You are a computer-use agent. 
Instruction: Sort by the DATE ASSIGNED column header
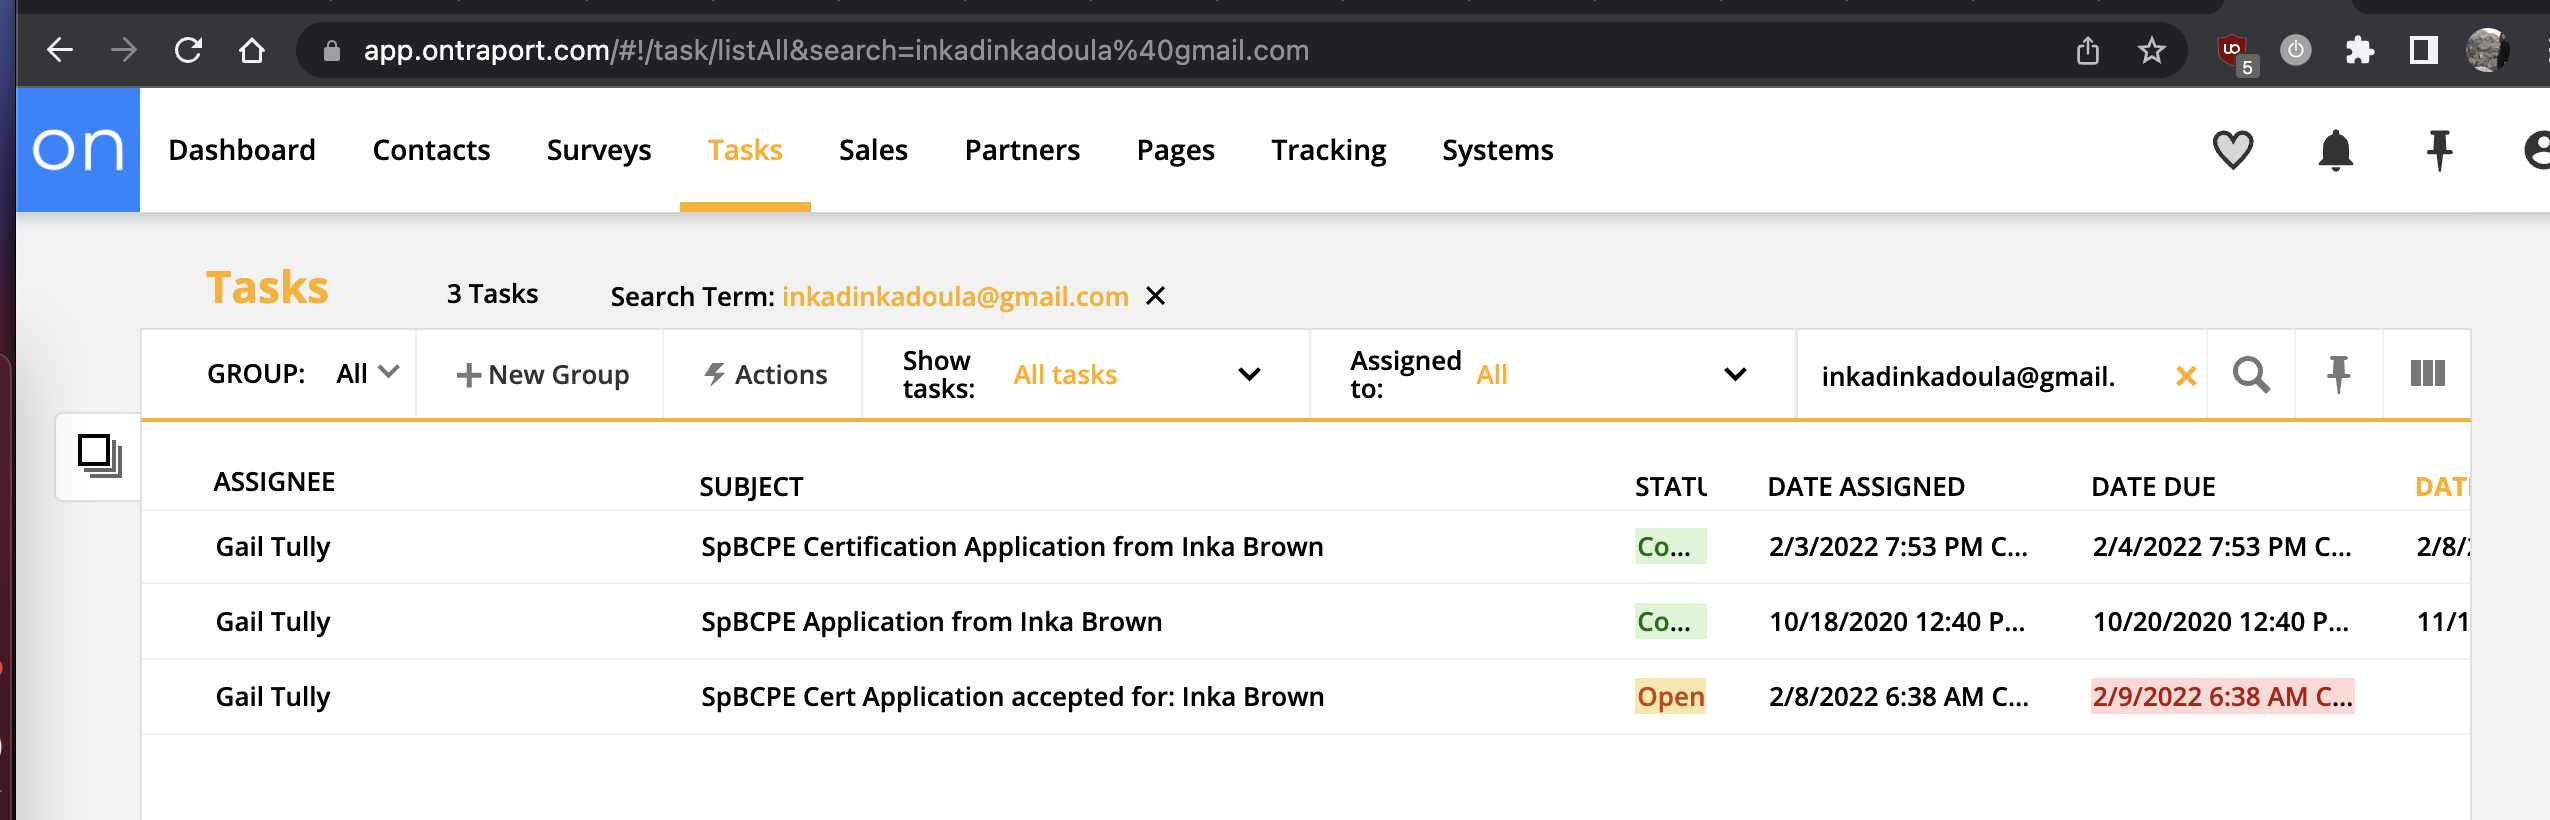coord(1866,487)
